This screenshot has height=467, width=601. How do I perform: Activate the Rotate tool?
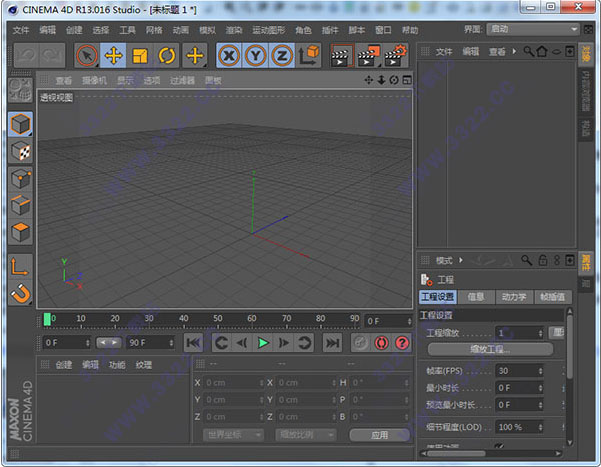[166, 56]
